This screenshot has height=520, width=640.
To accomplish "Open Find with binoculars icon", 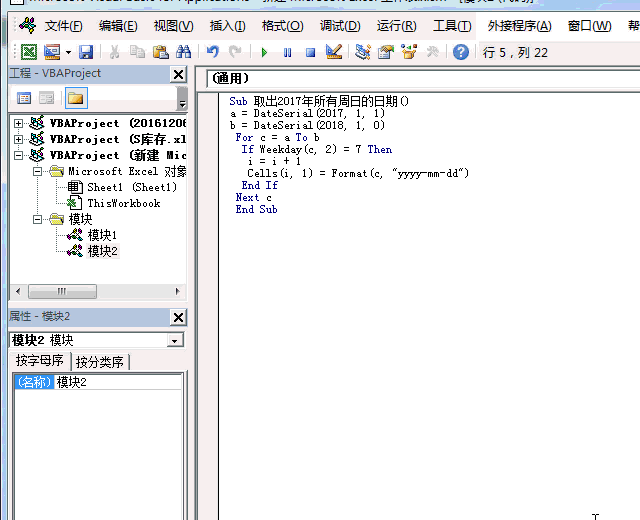I will coord(183,52).
